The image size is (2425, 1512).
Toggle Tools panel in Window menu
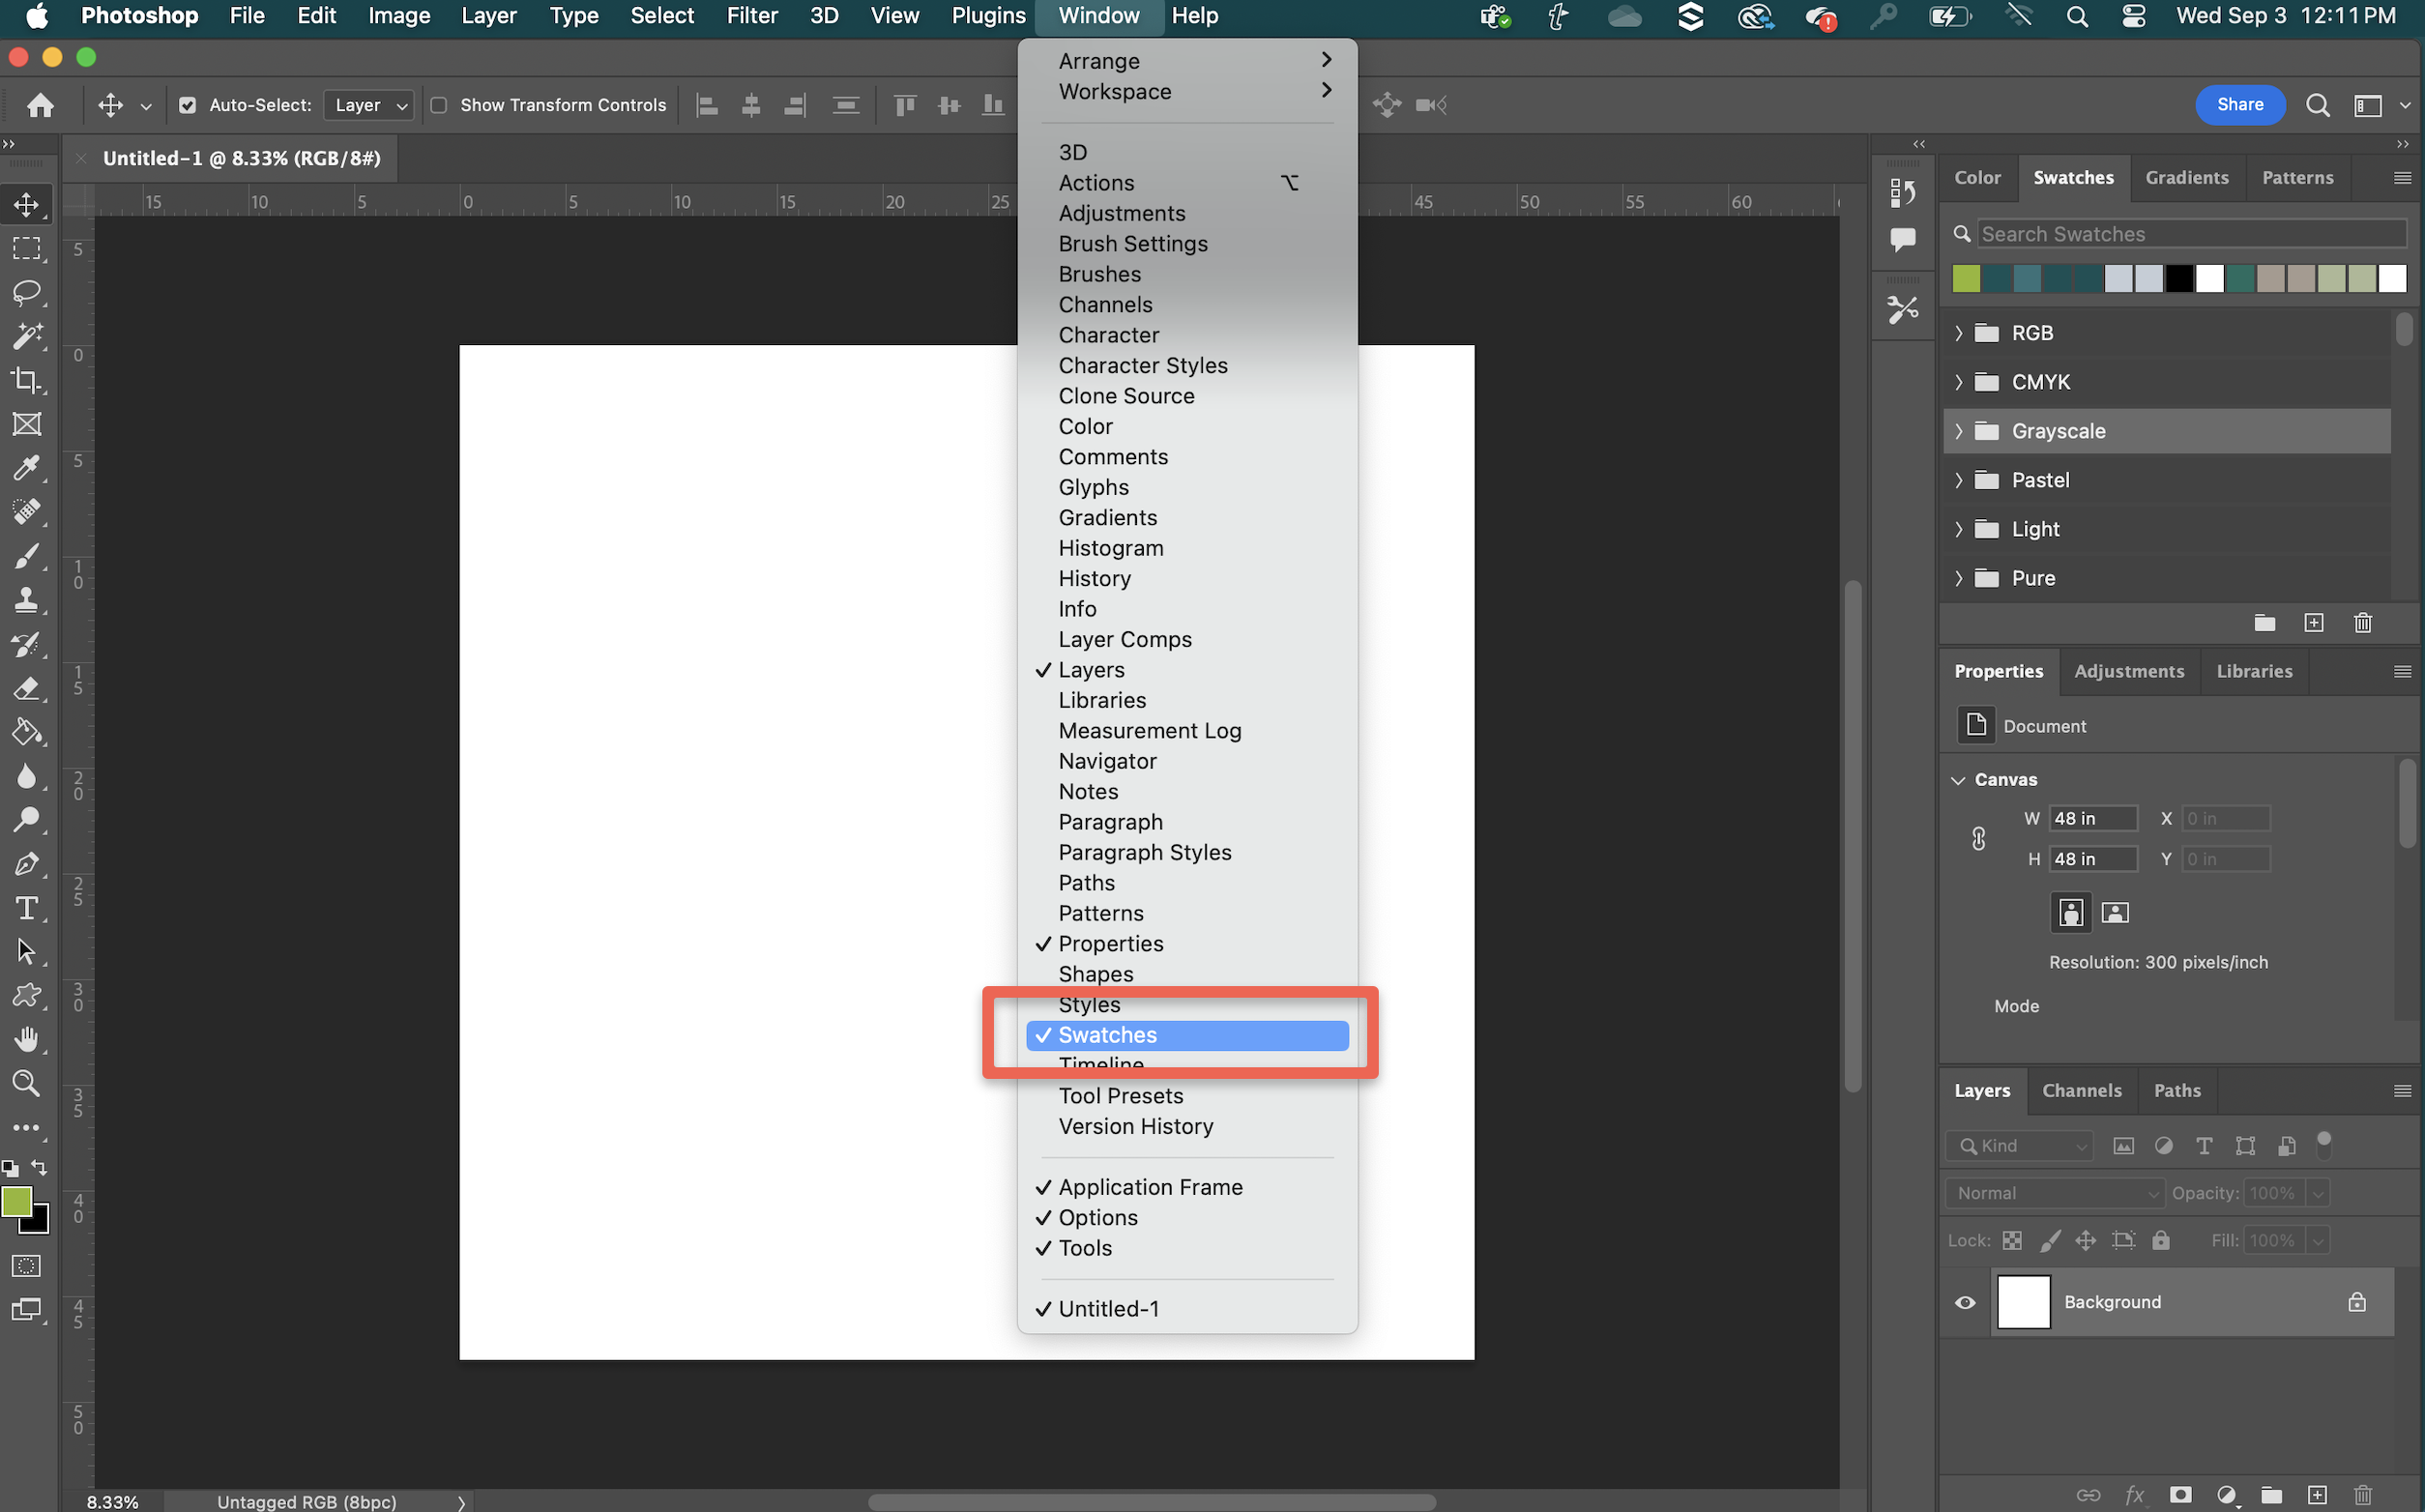1187,1248
